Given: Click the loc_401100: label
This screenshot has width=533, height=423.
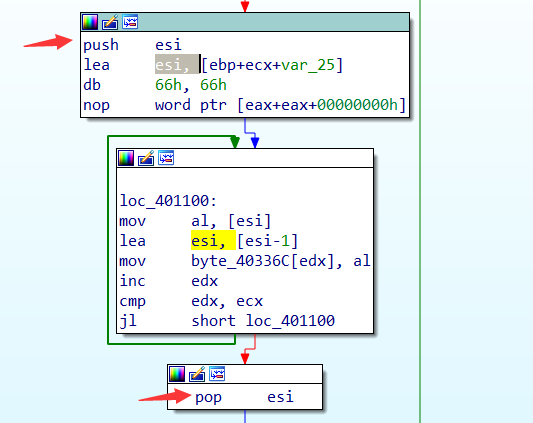Looking at the screenshot, I should tap(168, 201).
